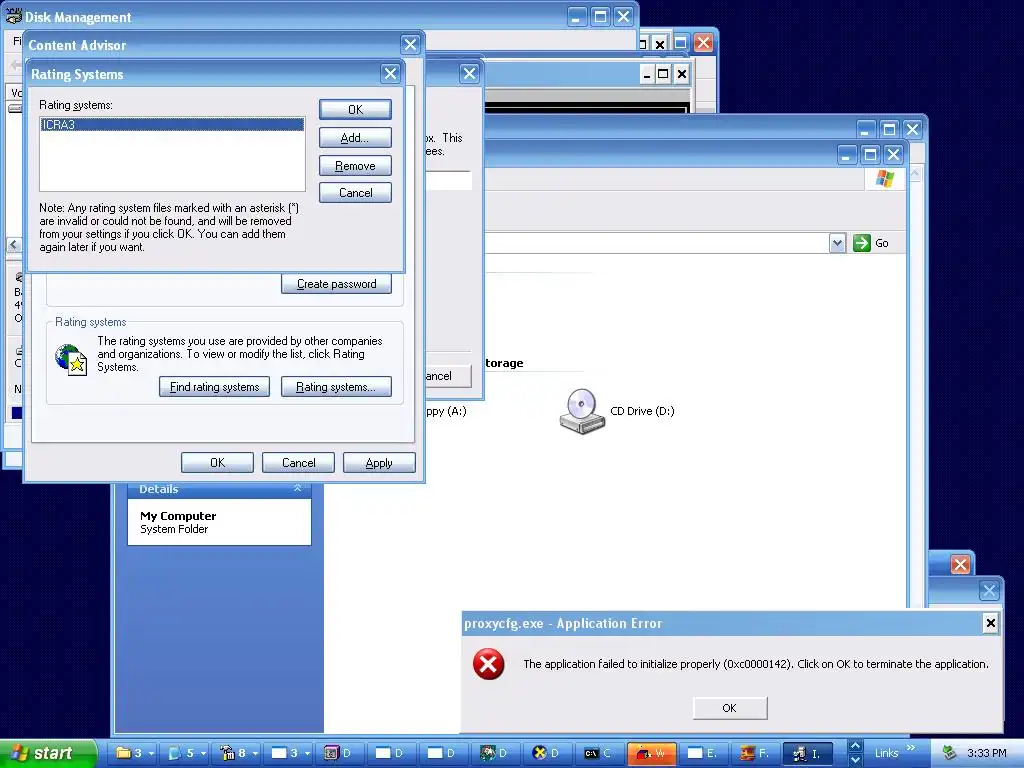
Task: Open the folder group with 3 windows on taskbar
Action: coord(135,753)
